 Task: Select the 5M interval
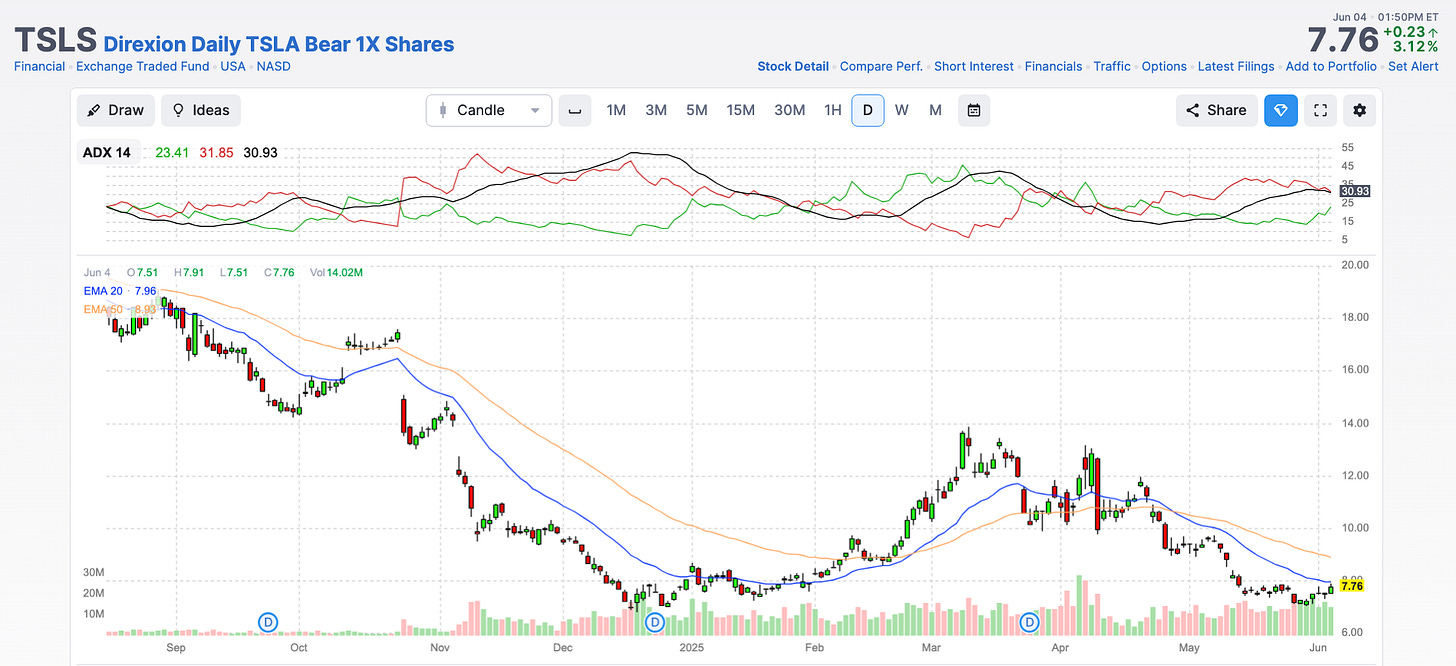pos(697,110)
